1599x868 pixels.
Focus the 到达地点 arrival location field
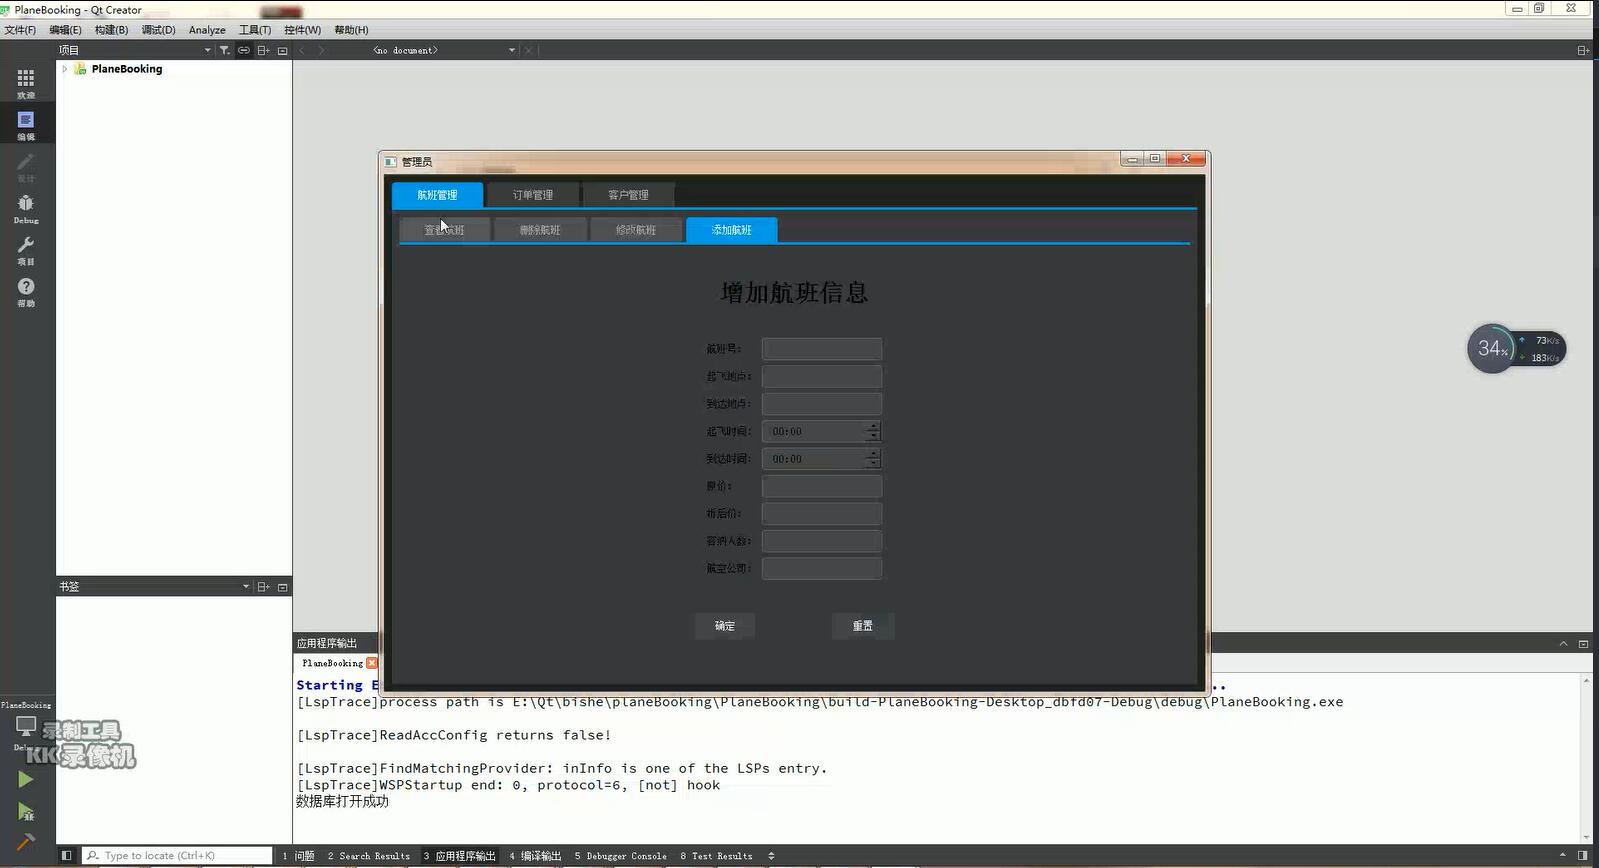(822, 404)
